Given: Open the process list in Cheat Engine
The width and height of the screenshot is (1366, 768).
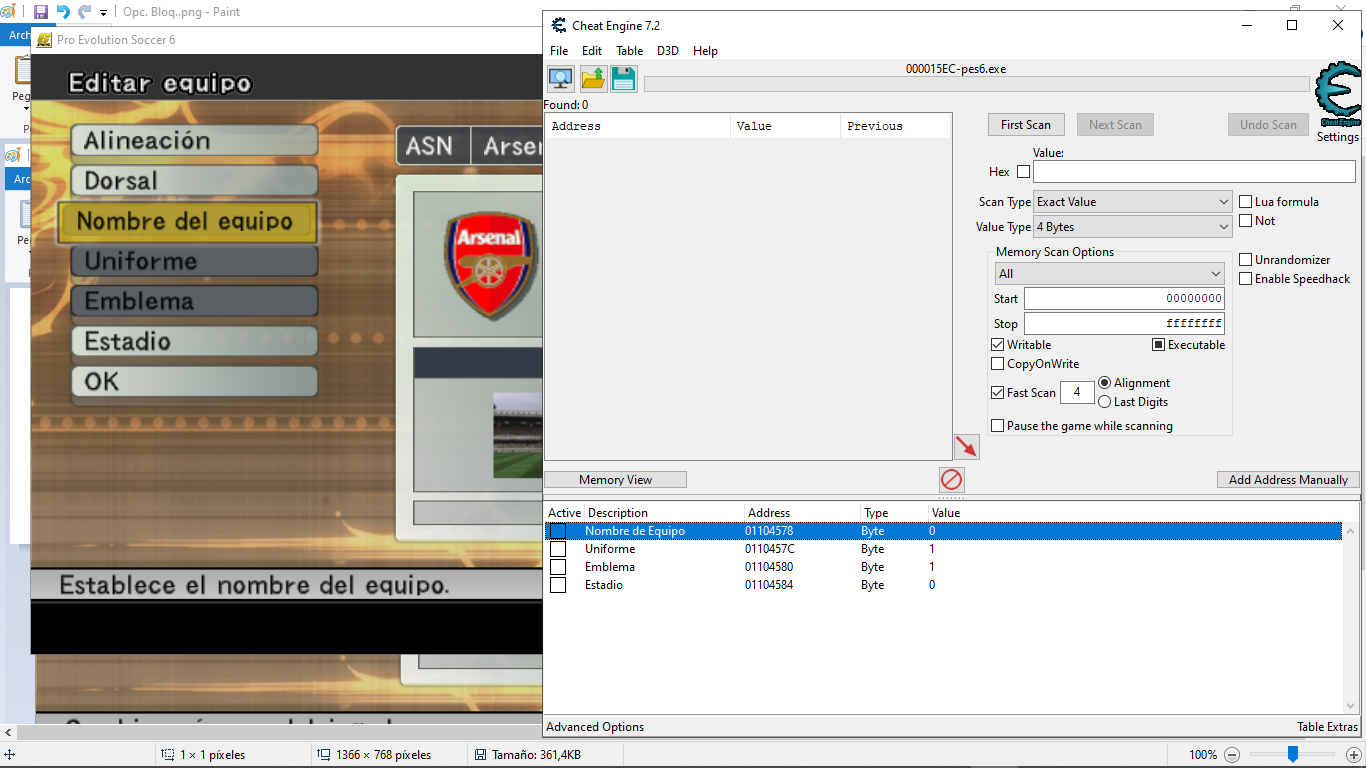Looking at the screenshot, I should tap(561, 79).
